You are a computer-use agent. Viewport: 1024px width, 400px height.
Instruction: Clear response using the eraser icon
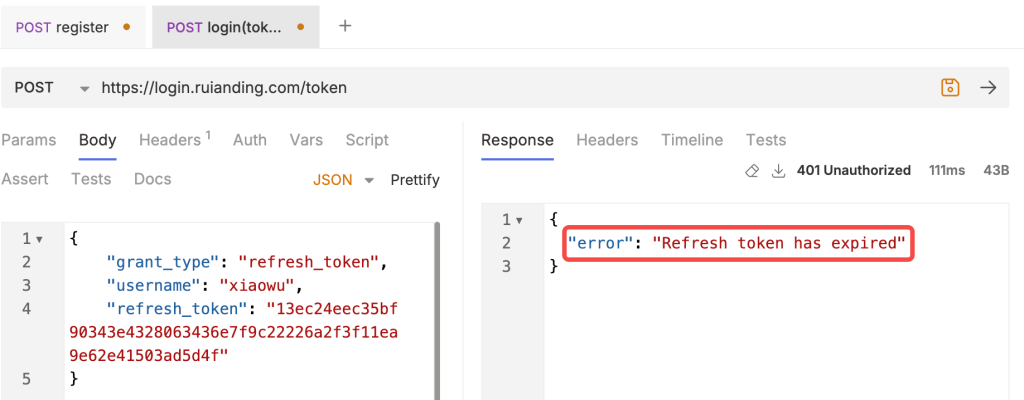pyautogui.click(x=752, y=171)
